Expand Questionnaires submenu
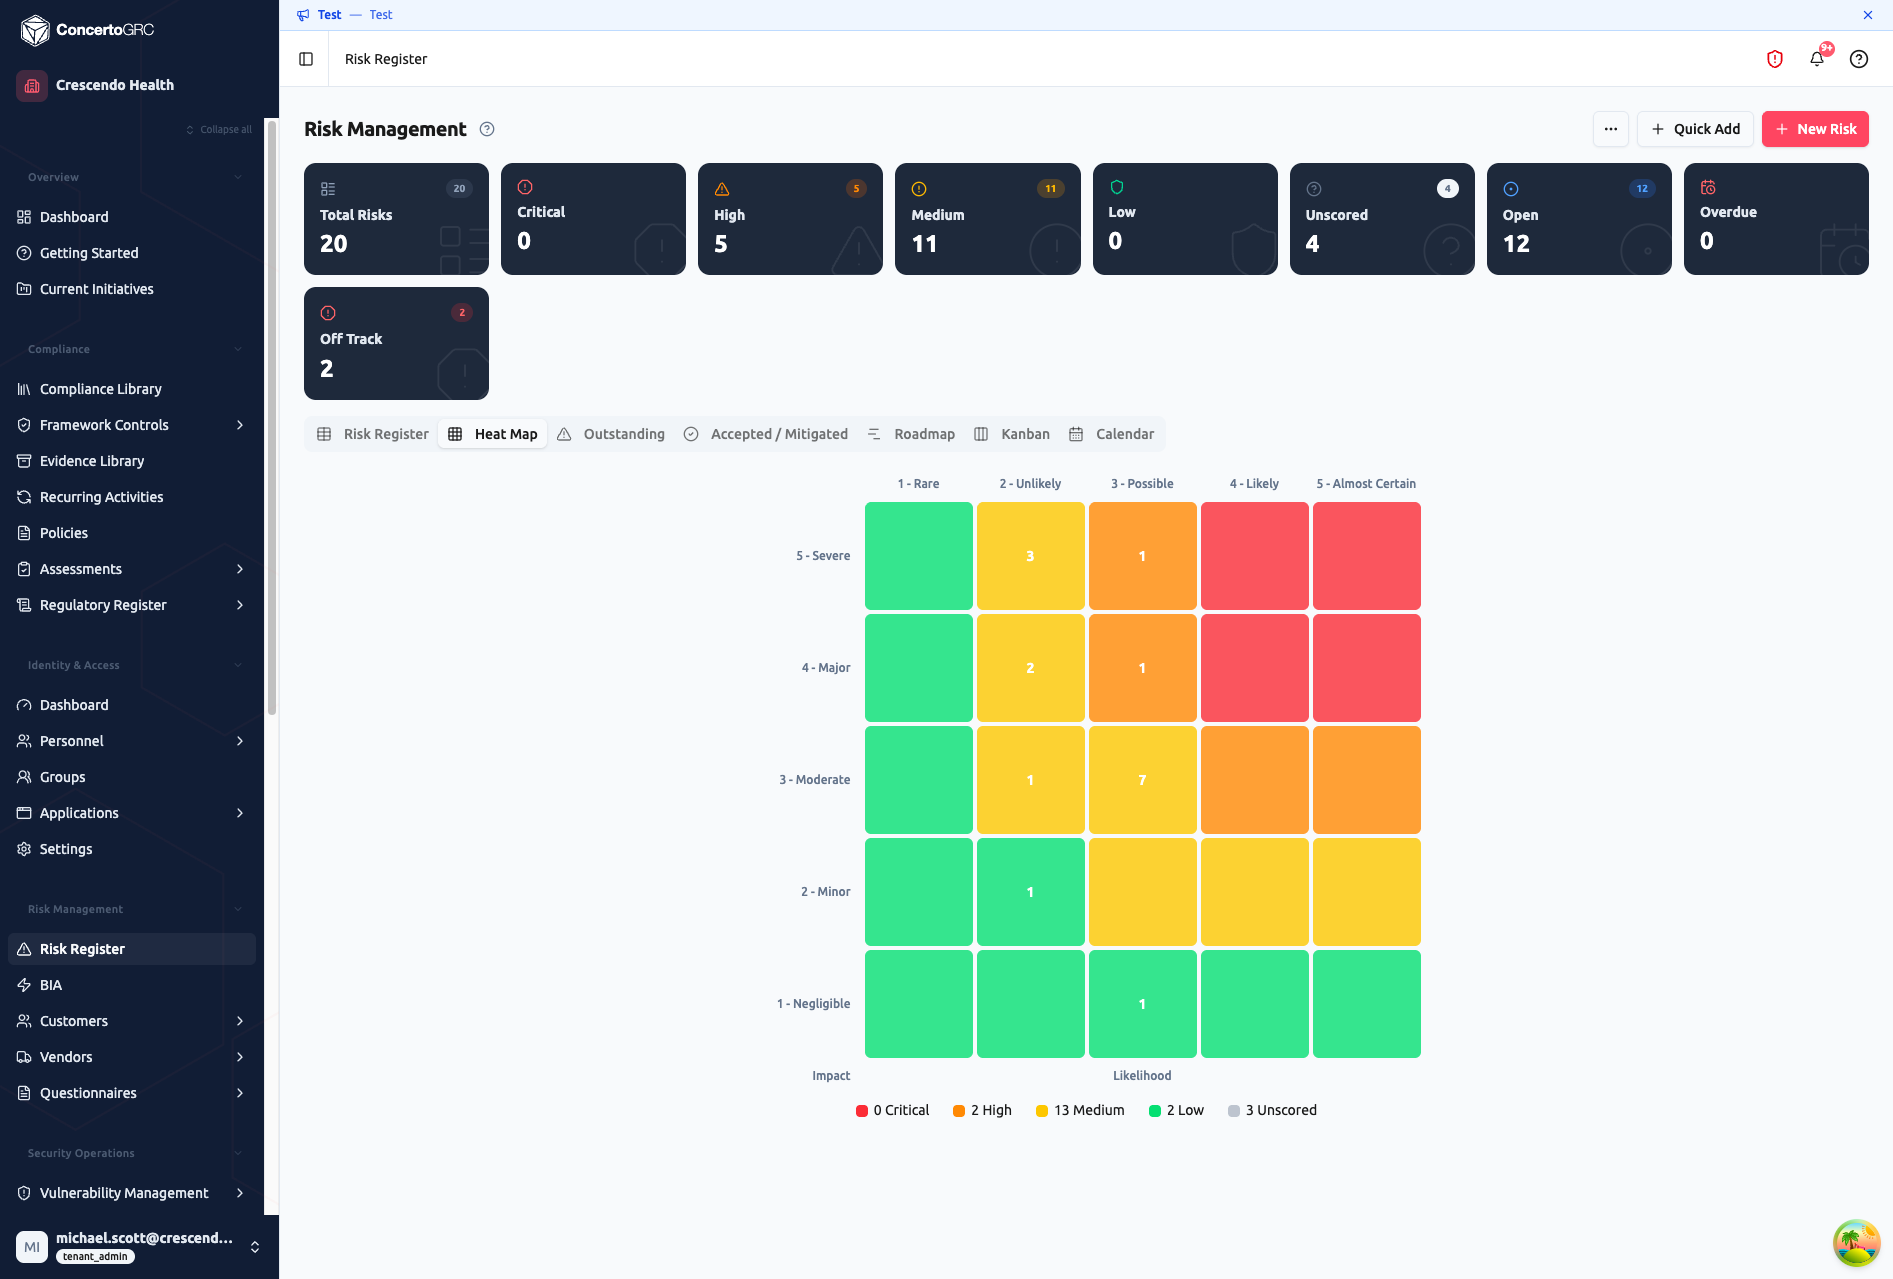This screenshot has height=1279, width=1893. click(240, 1093)
